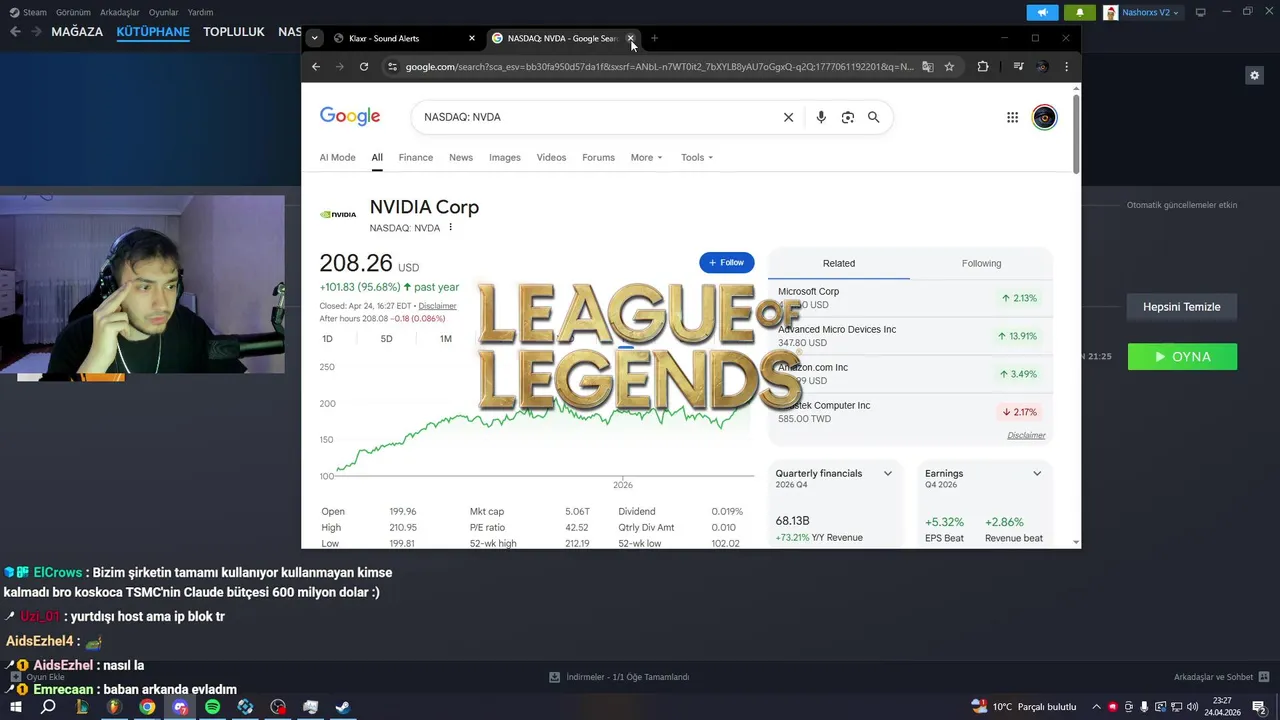Click the magnifier search button
Image resolution: width=1280 pixels, height=720 pixels.
point(874,117)
